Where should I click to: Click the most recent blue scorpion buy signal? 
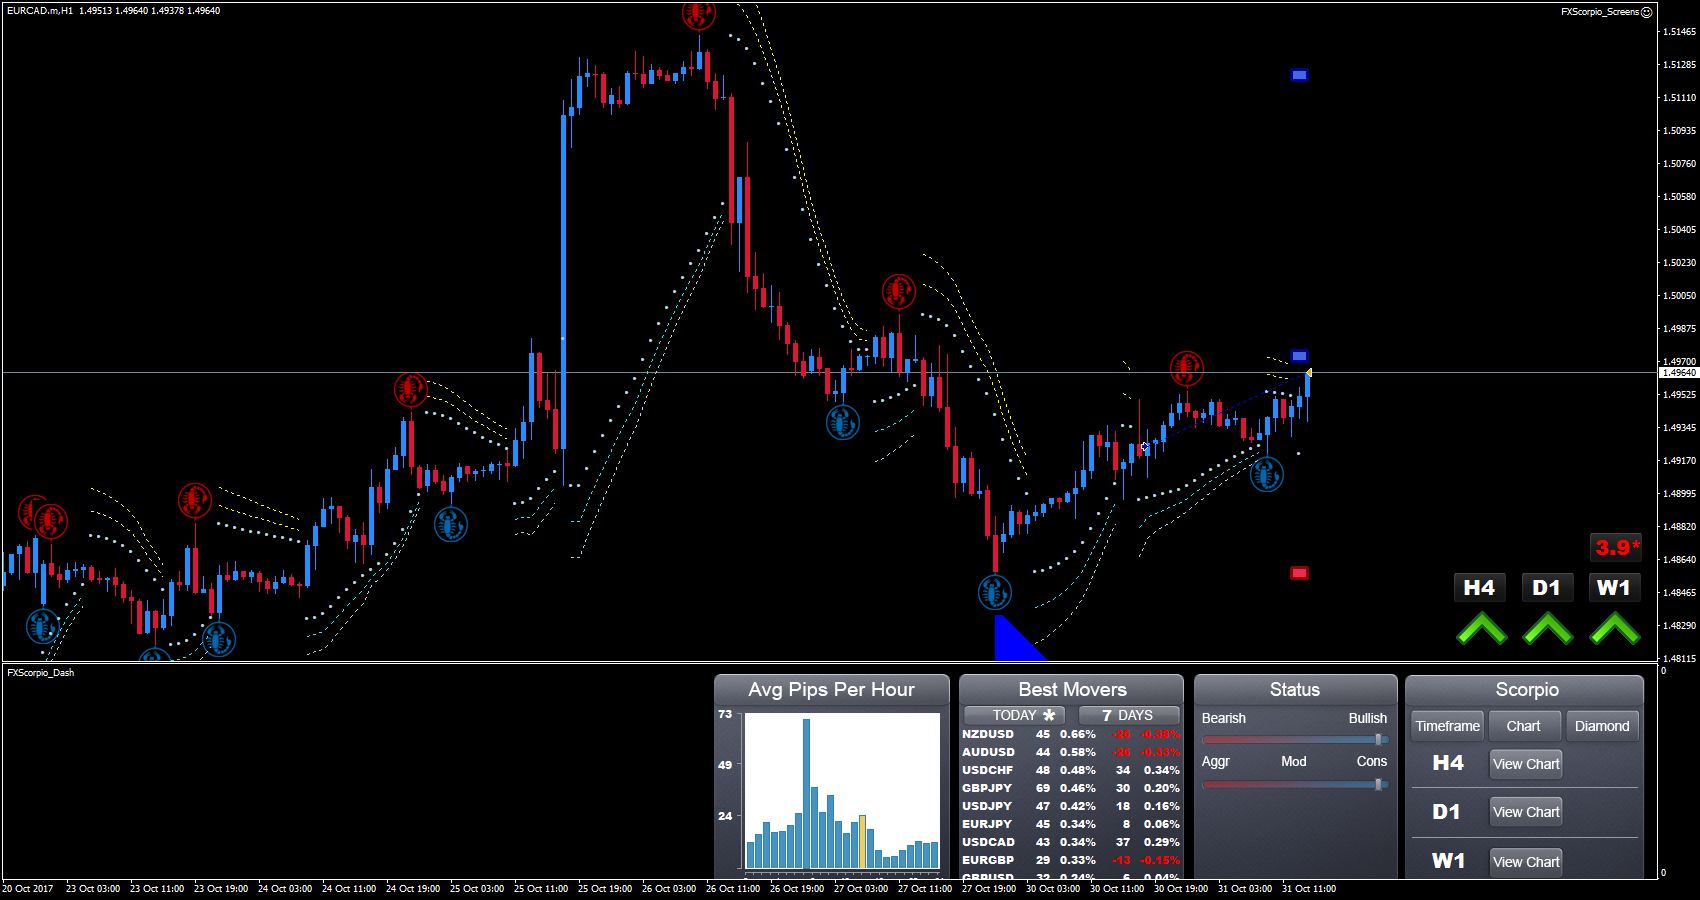pos(1266,474)
